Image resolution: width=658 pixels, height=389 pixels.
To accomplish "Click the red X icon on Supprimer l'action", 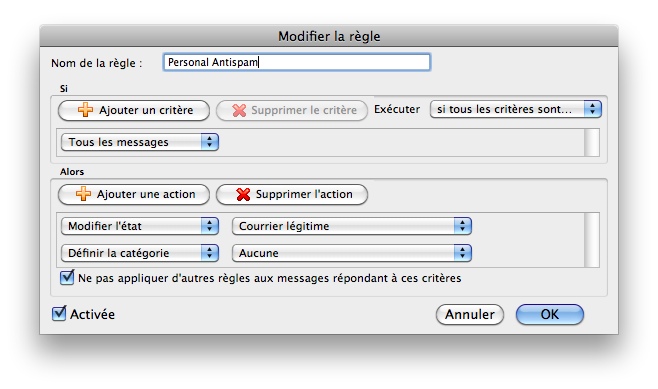I will coord(243,194).
